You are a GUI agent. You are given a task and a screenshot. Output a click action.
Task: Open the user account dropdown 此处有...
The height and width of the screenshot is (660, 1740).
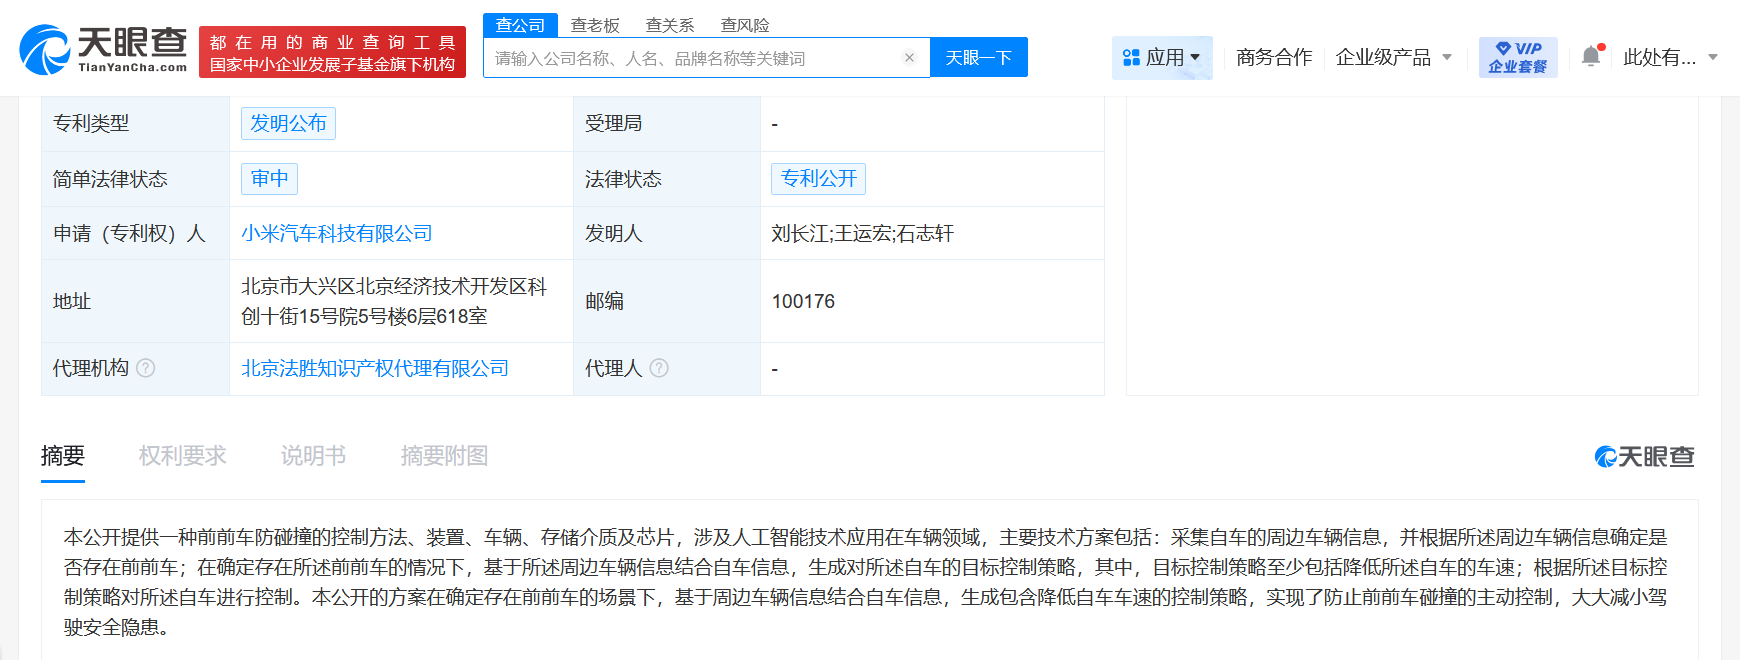tap(1670, 57)
